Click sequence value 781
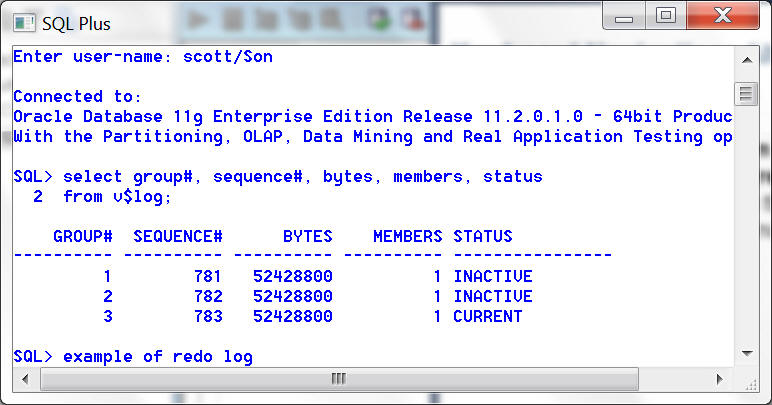This screenshot has width=772, height=405. click(x=208, y=277)
